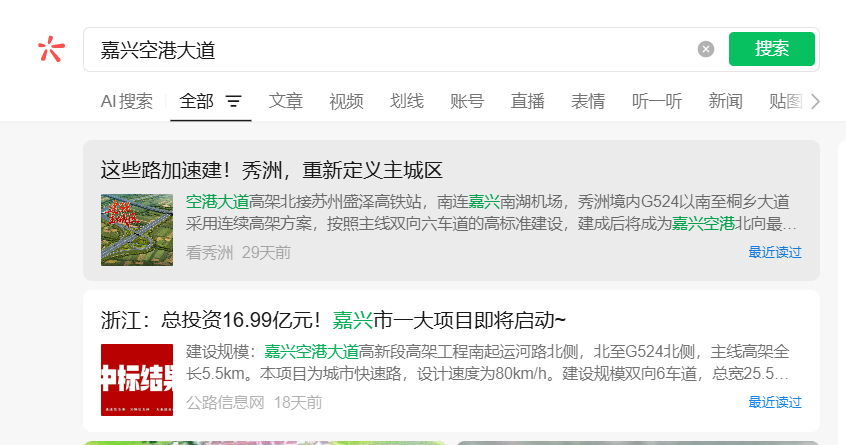Screen dimensions: 846x445
Task: Switch to the 视频 tab
Action: coord(346,101)
